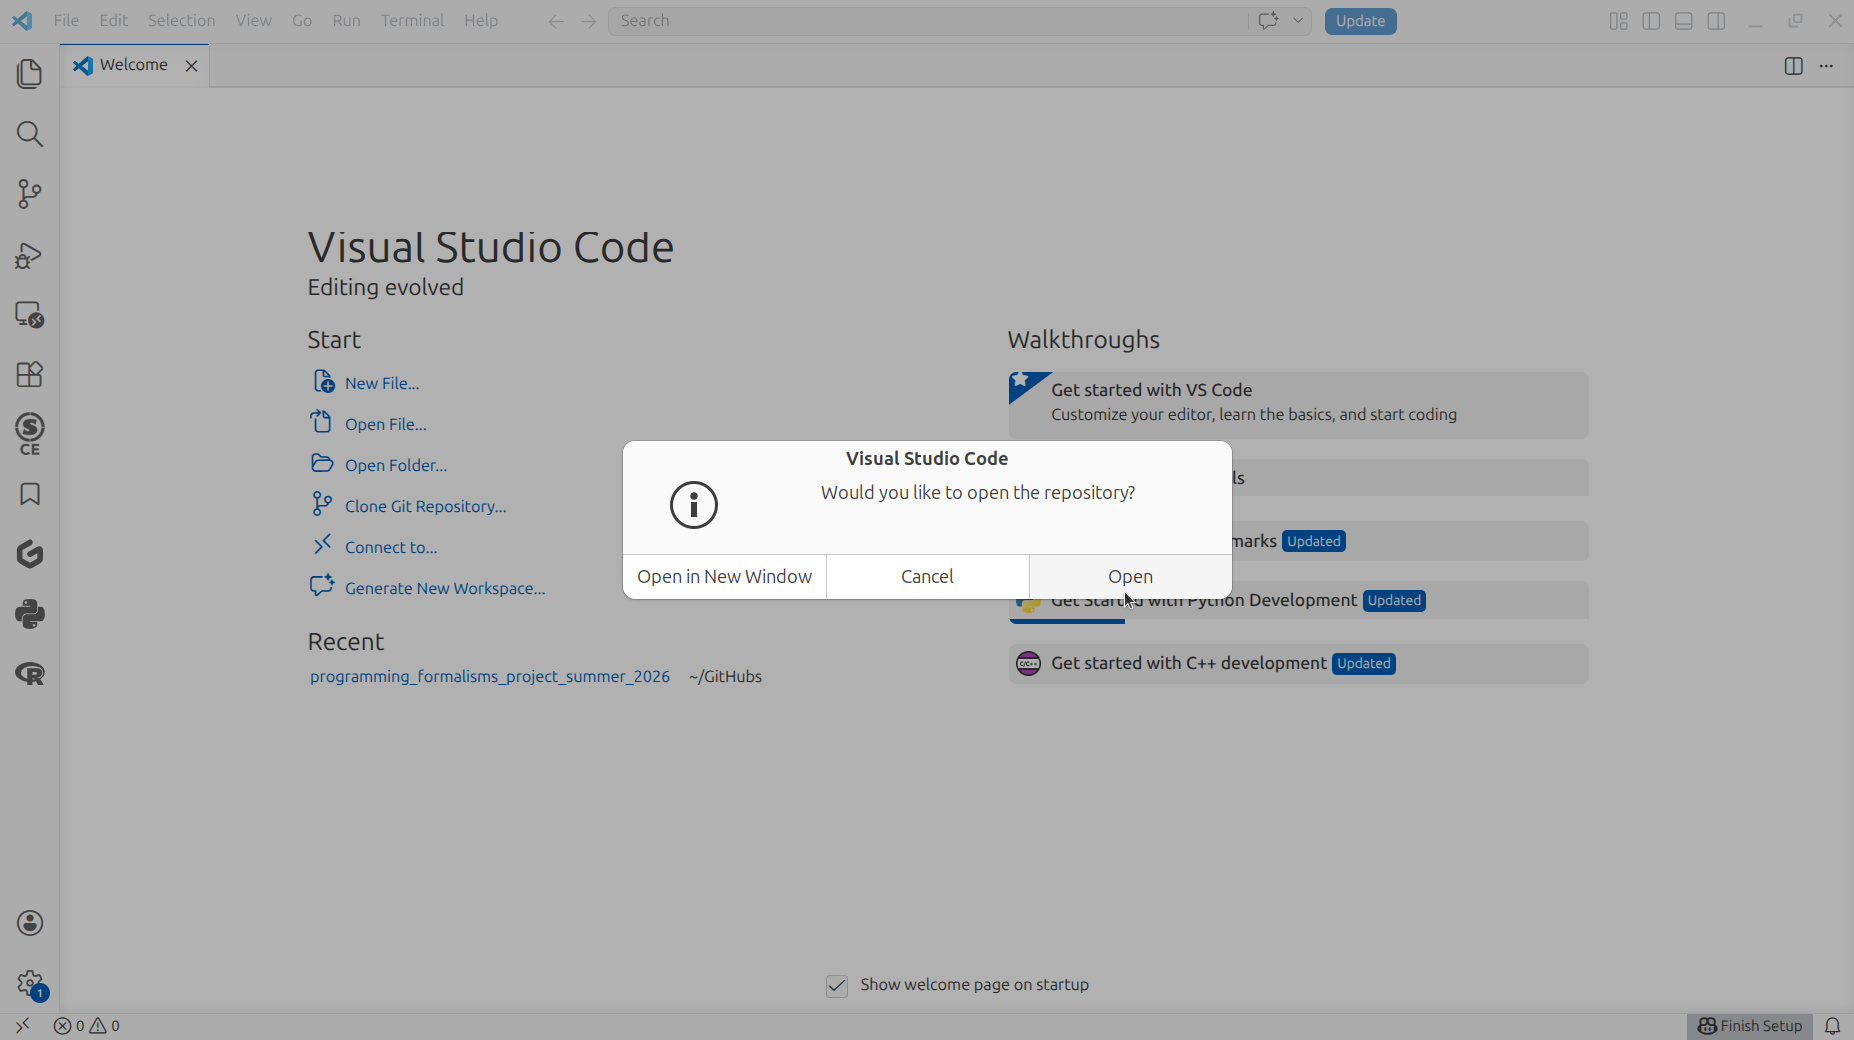Show errors and warnings count in status bar
This screenshot has width=1854, height=1040.
[87, 1025]
